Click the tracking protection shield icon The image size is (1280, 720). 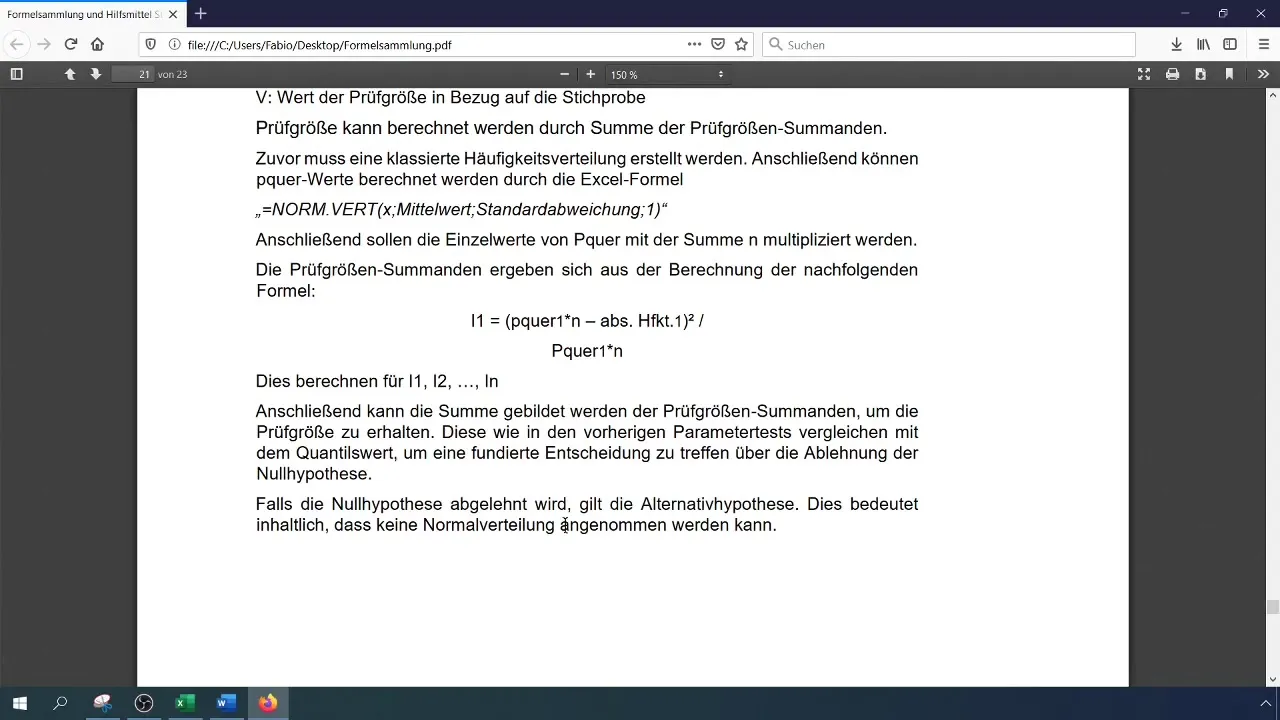tap(151, 44)
